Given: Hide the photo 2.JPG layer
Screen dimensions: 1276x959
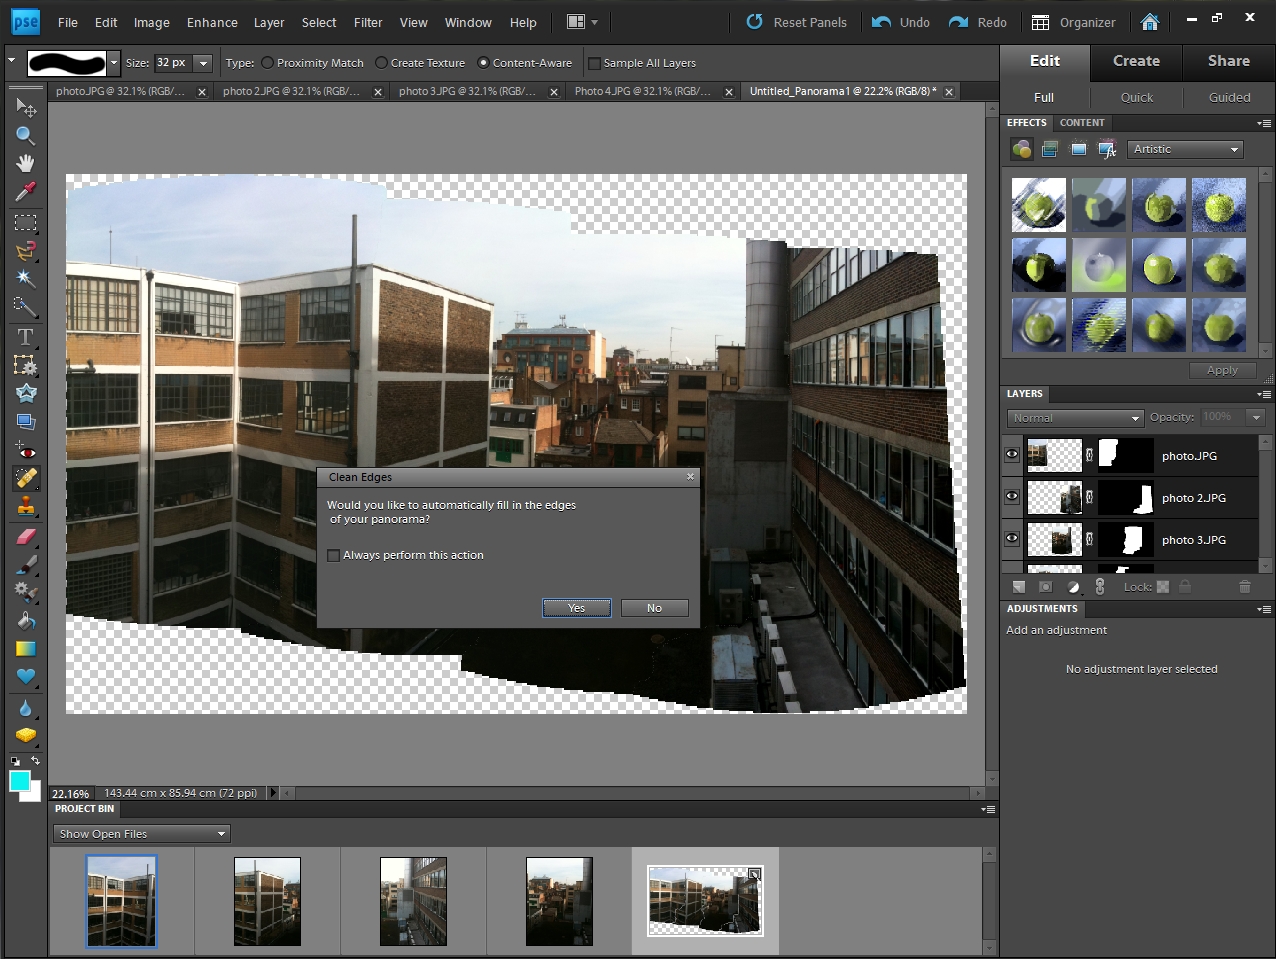Looking at the screenshot, I should tap(1012, 497).
